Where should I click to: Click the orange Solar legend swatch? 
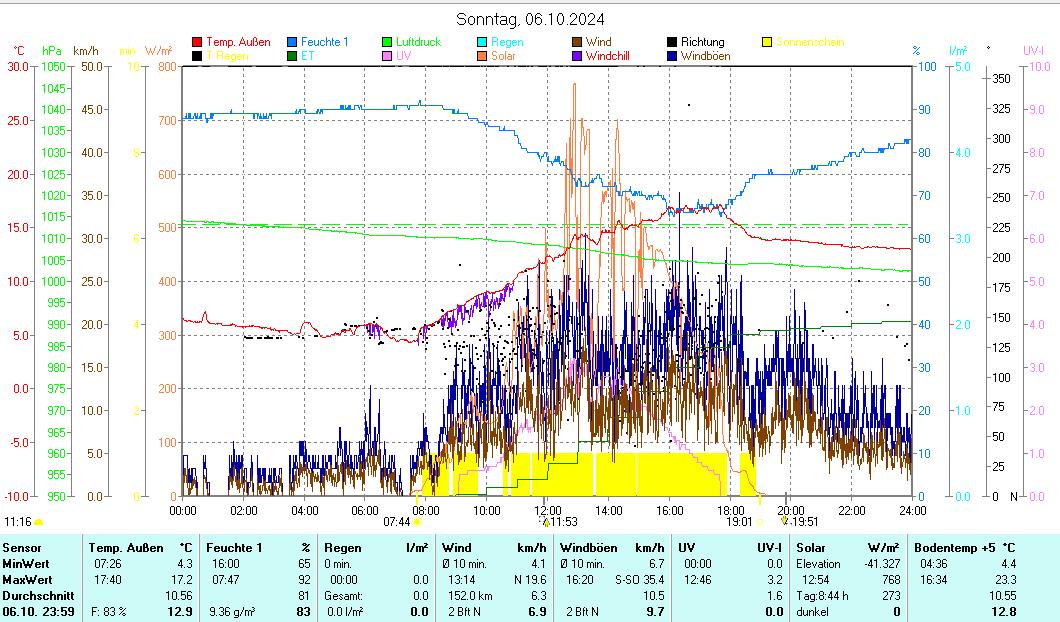click(482, 57)
